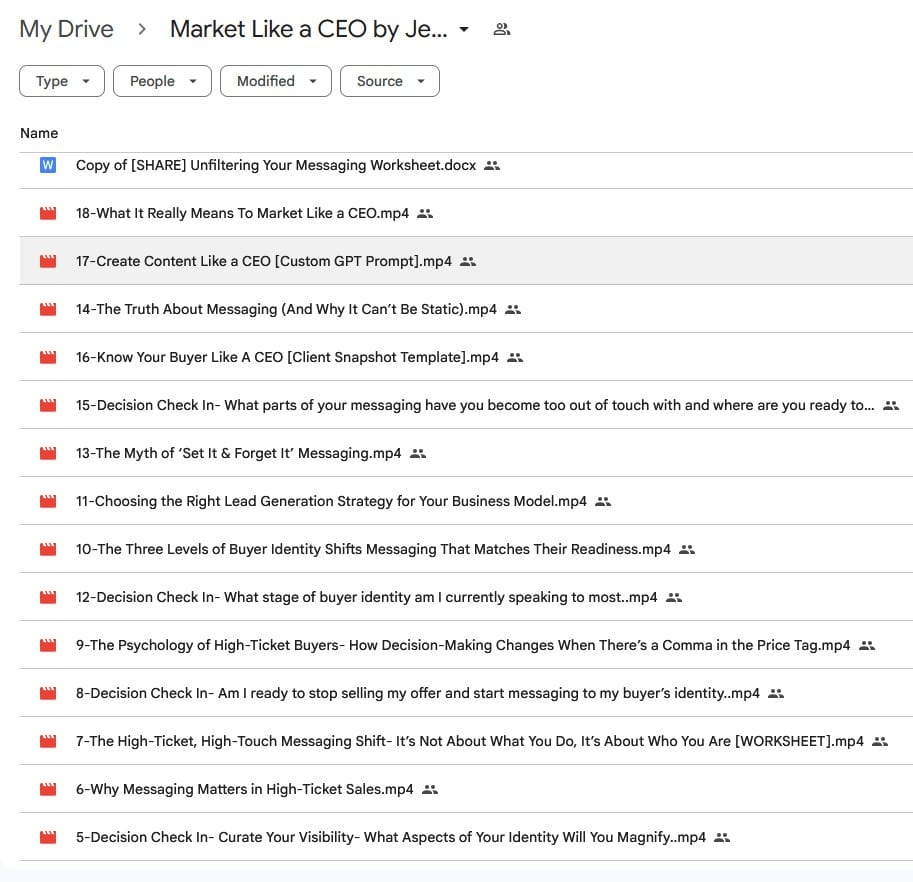The image size is (913, 882).
Task: Click the sharing icon beside 17-Create Content Like a CEO
Action: (x=467, y=261)
